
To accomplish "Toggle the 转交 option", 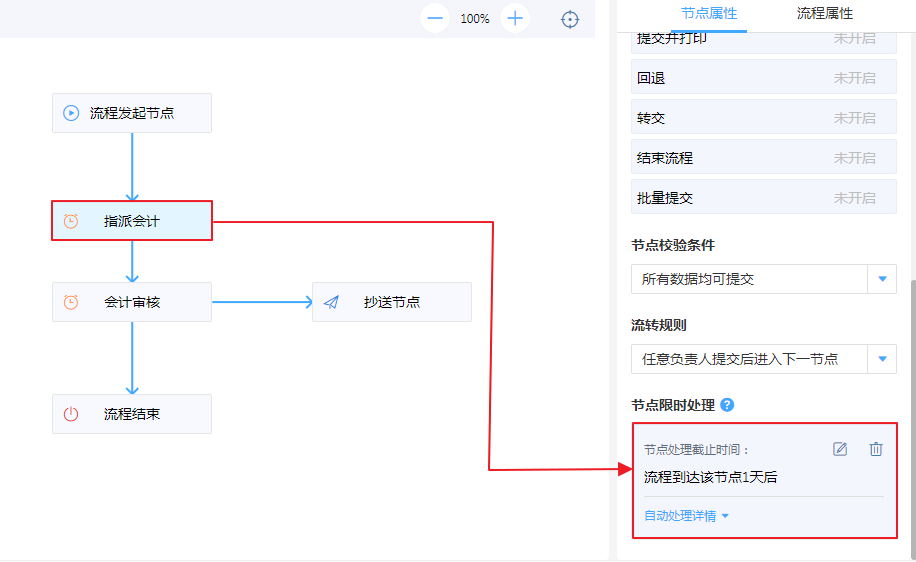I will pyautogui.click(x=855, y=118).
